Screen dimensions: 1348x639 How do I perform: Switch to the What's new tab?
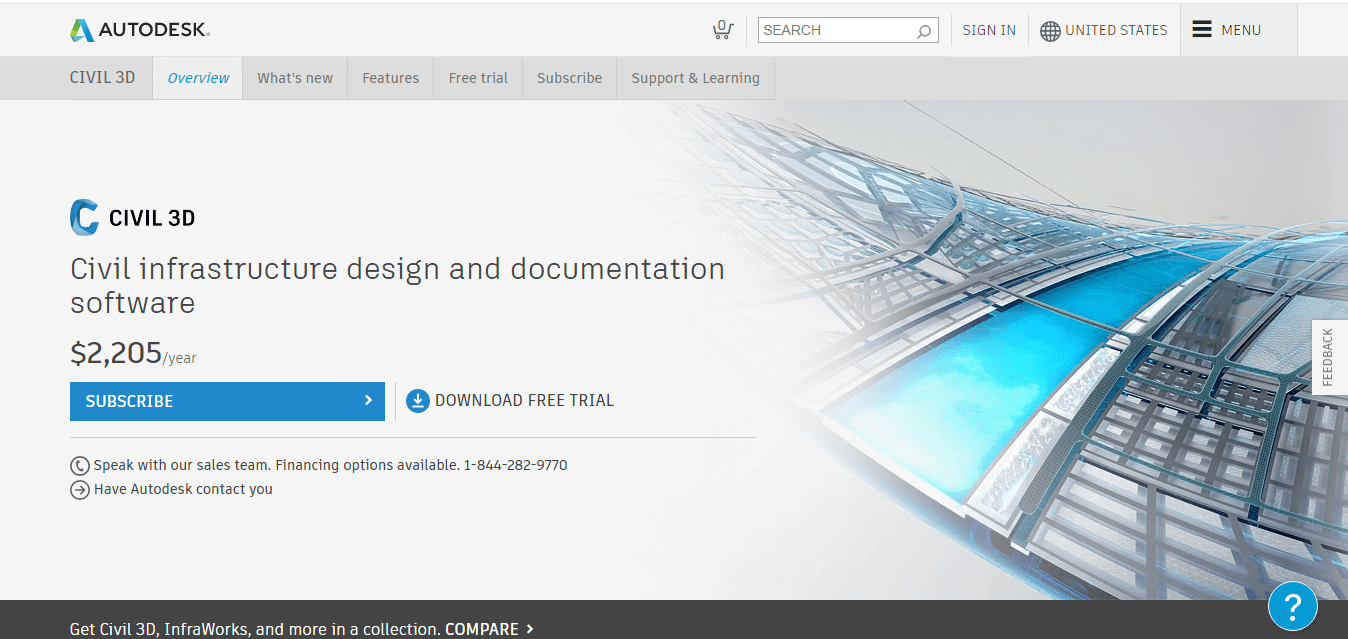(x=295, y=78)
